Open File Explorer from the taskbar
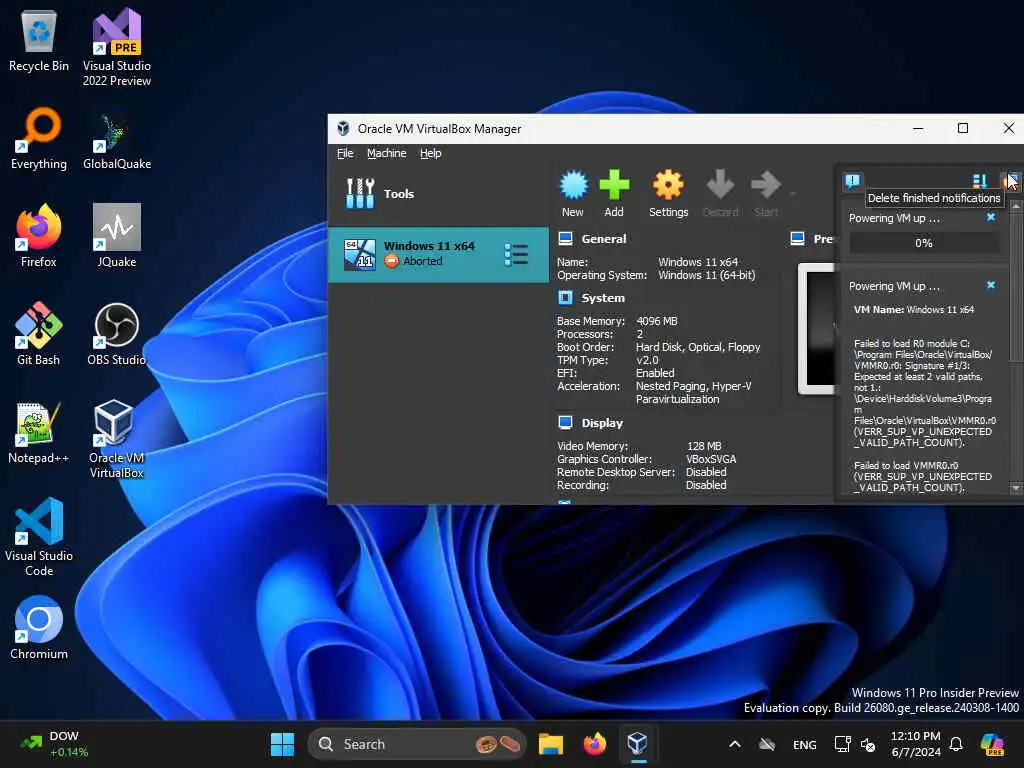 click(551, 744)
